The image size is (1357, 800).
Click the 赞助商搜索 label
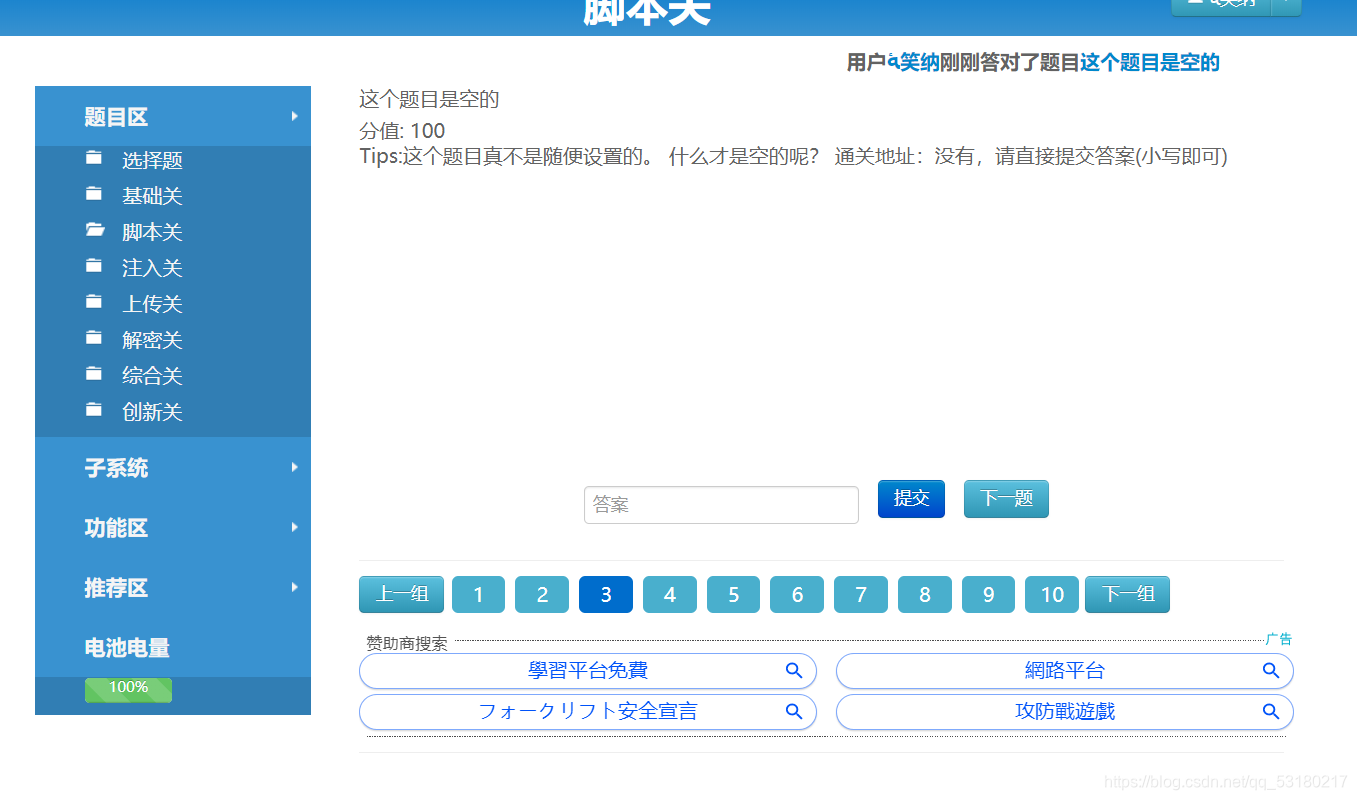pos(407,644)
